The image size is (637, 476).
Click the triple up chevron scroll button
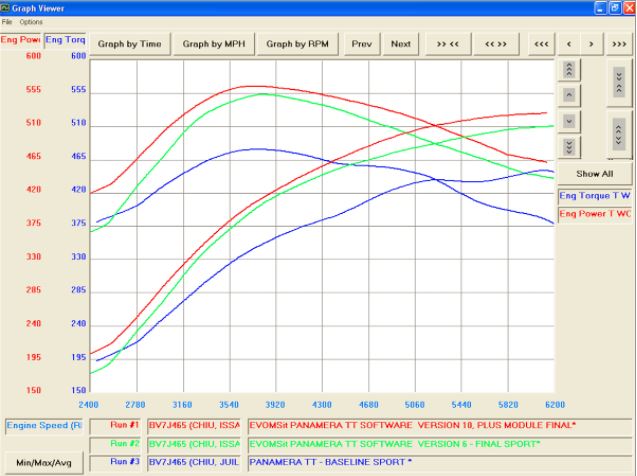click(569, 69)
